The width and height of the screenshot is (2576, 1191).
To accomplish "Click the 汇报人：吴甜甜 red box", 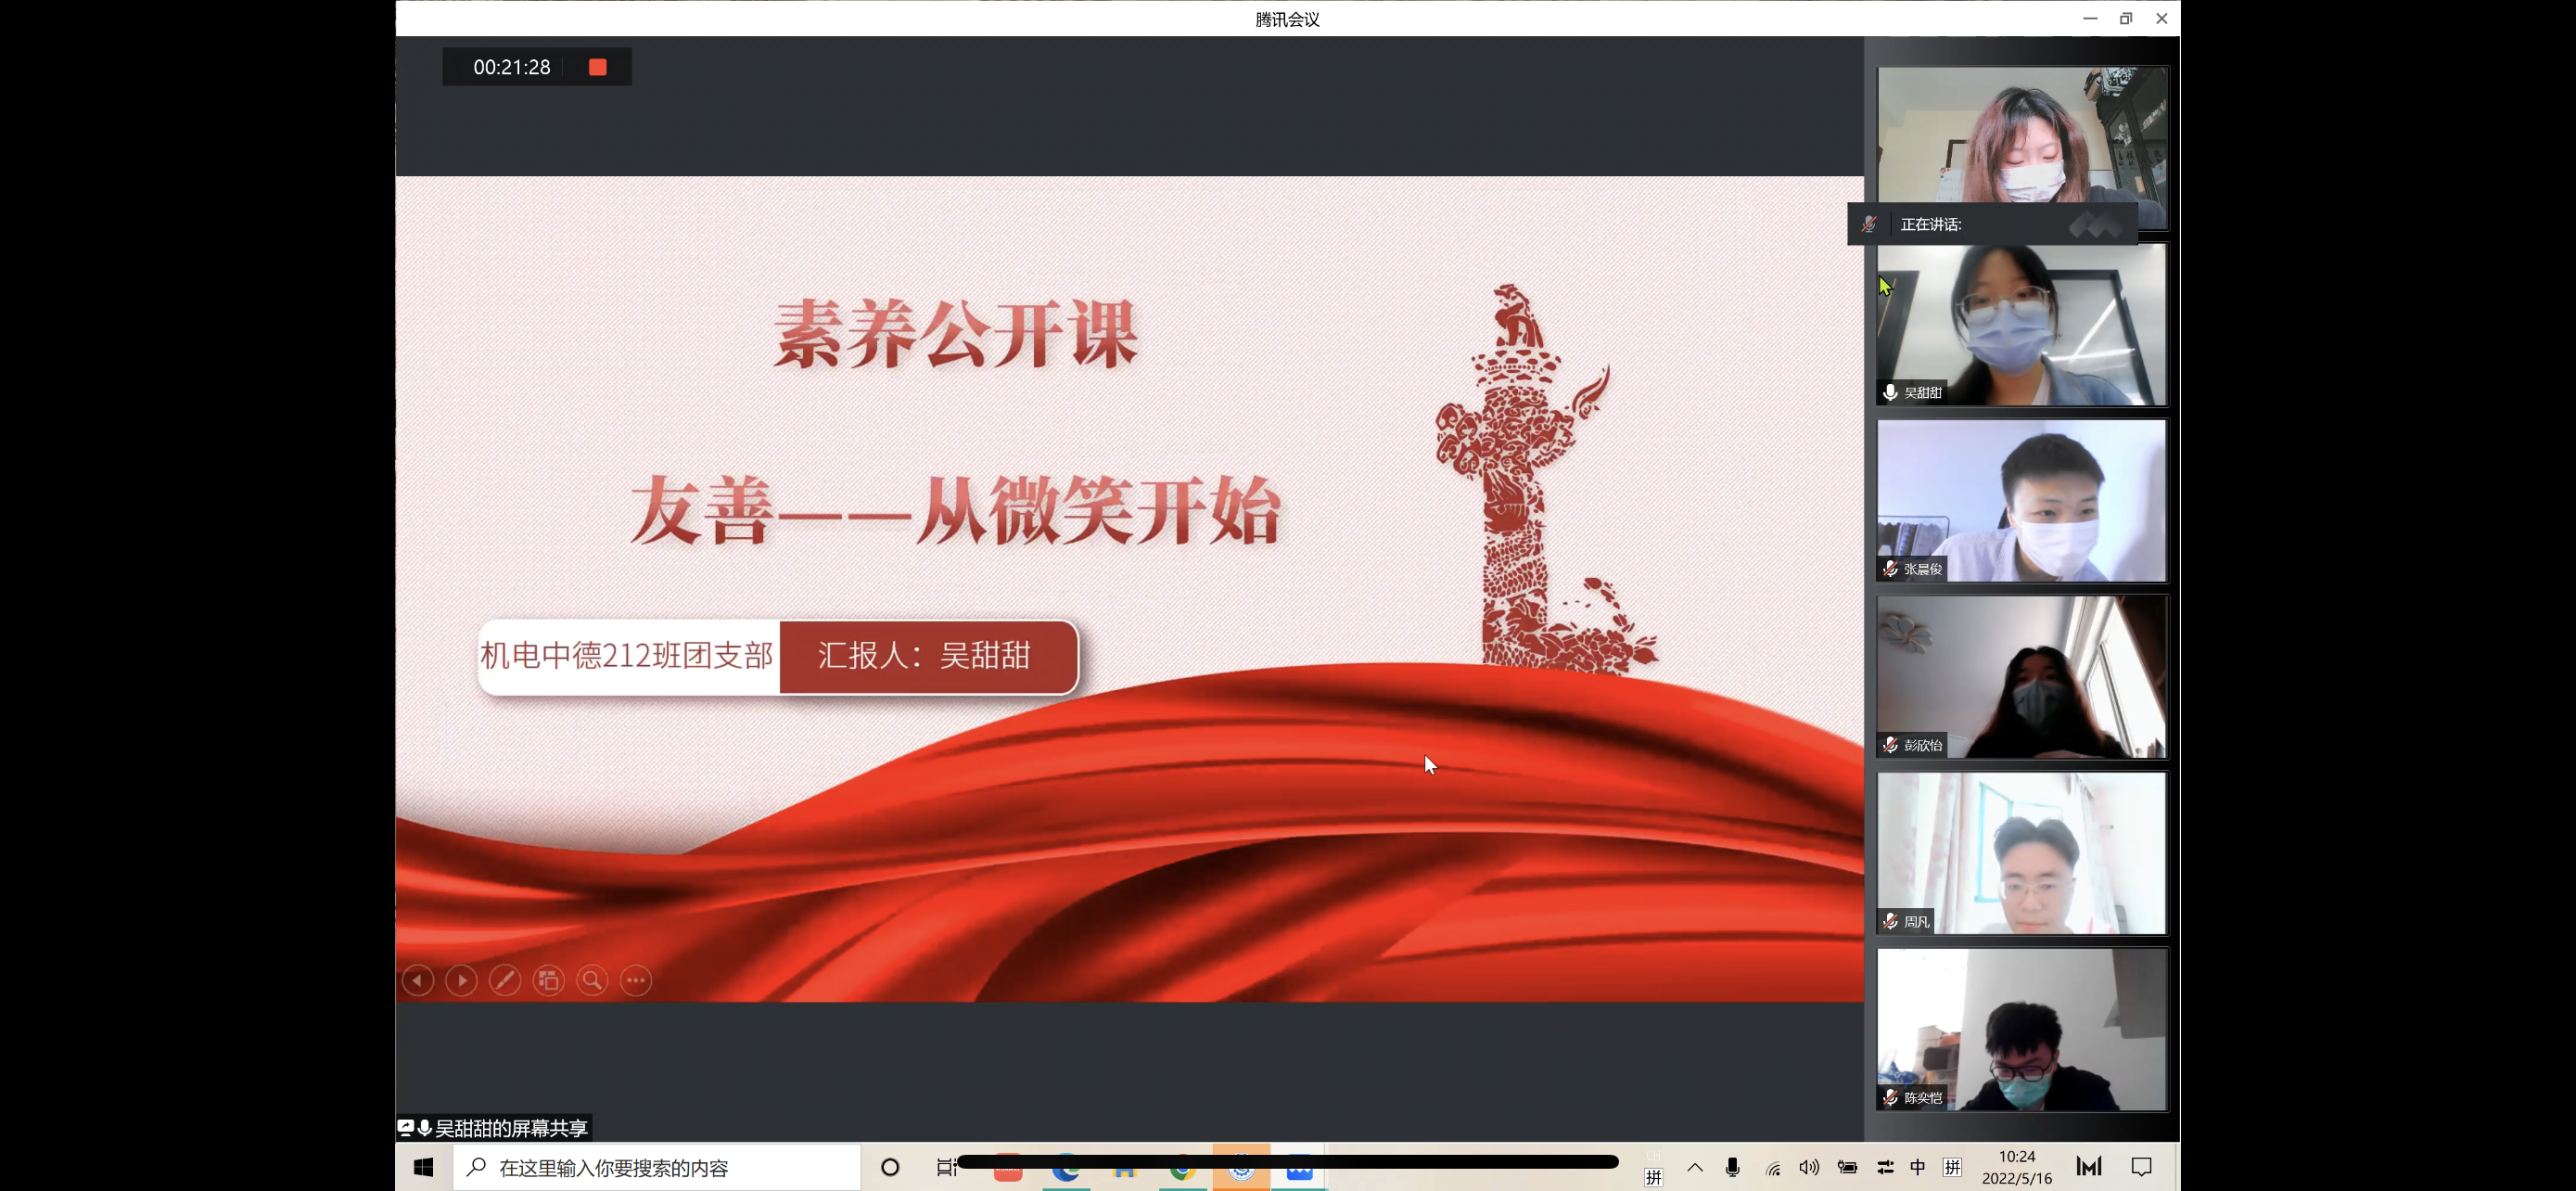I will point(928,656).
